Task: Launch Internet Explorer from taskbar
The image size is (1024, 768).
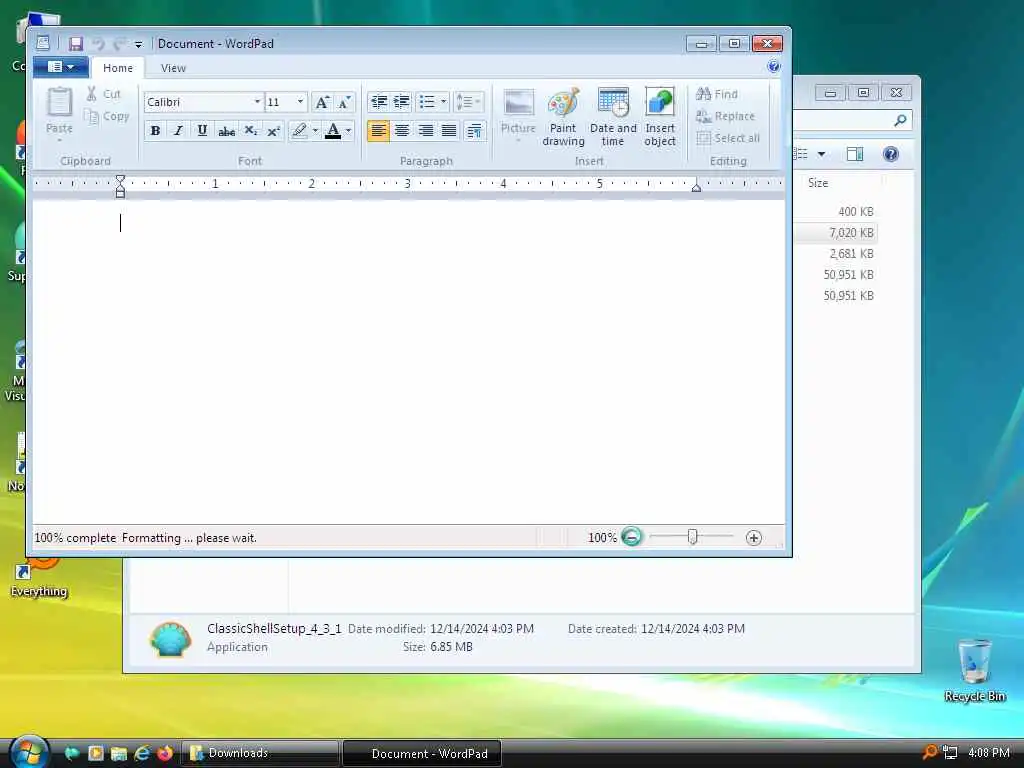Action: point(142,753)
